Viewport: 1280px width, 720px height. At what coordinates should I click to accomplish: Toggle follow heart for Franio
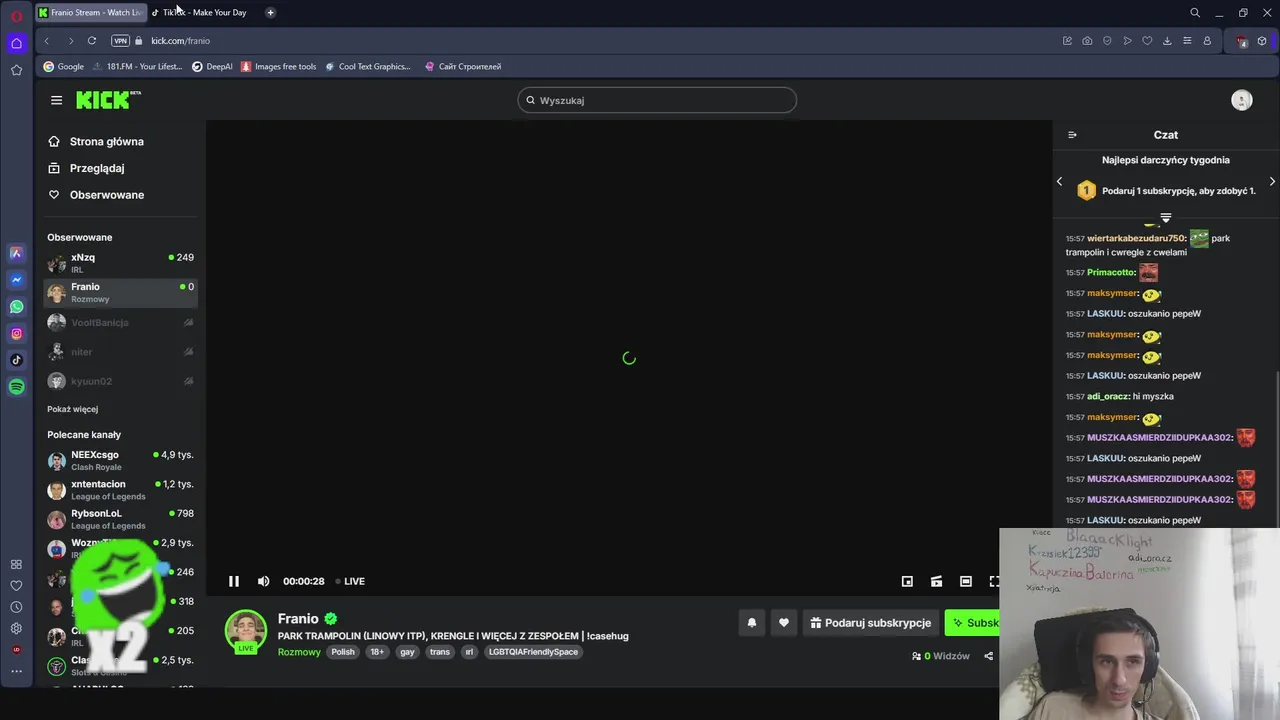coord(784,623)
